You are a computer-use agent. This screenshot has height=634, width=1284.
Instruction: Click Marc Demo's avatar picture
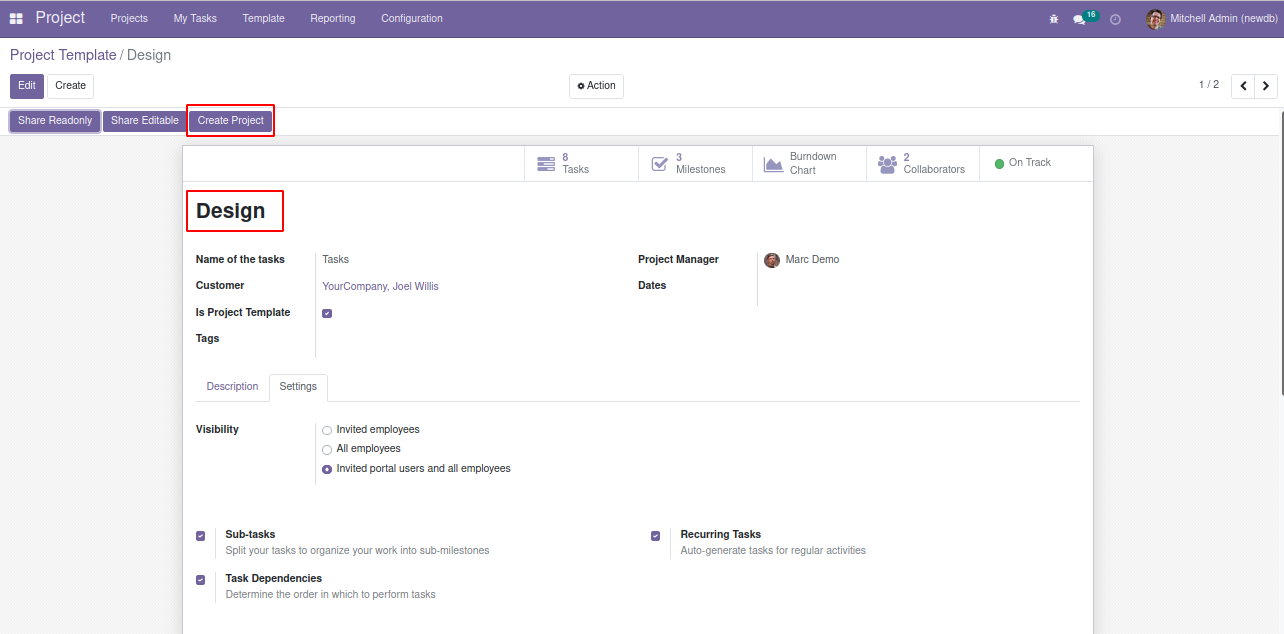(x=772, y=260)
